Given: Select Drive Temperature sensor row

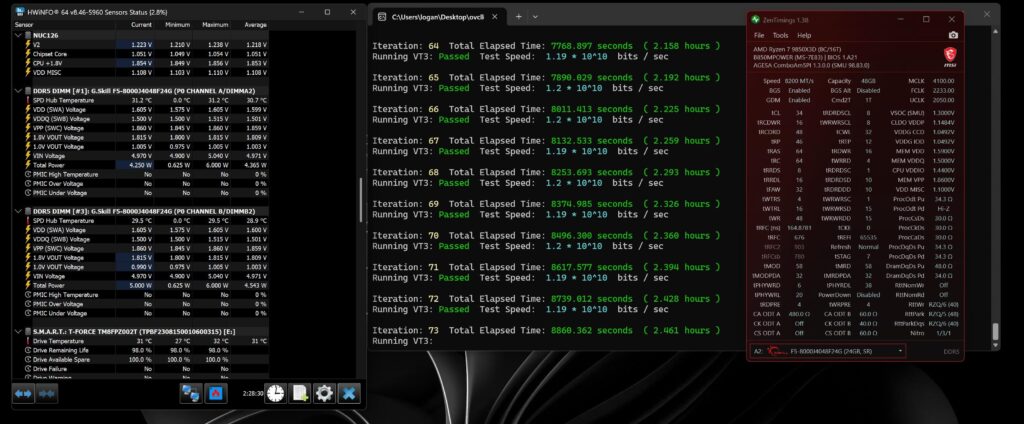Looking at the screenshot, I should [140, 341].
